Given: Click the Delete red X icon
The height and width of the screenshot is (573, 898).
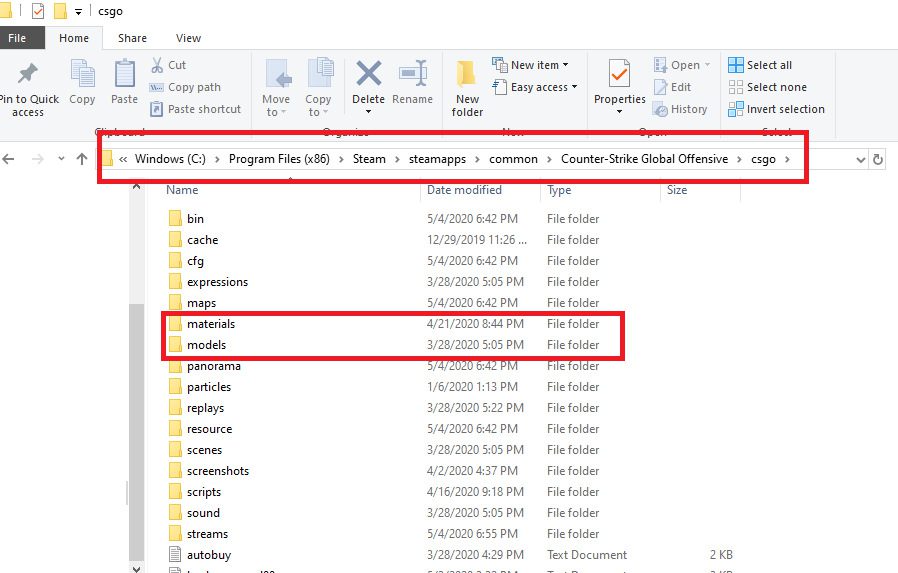Looking at the screenshot, I should pyautogui.click(x=368, y=74).
